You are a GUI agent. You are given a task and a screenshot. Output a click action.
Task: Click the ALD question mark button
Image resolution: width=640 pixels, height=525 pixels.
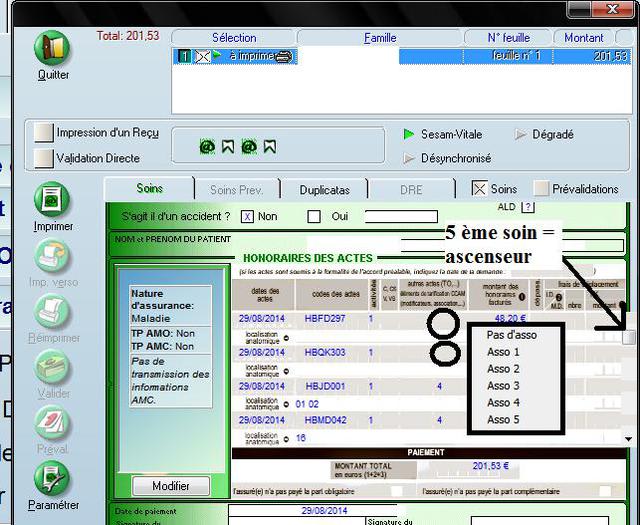[x=528, y=207]
